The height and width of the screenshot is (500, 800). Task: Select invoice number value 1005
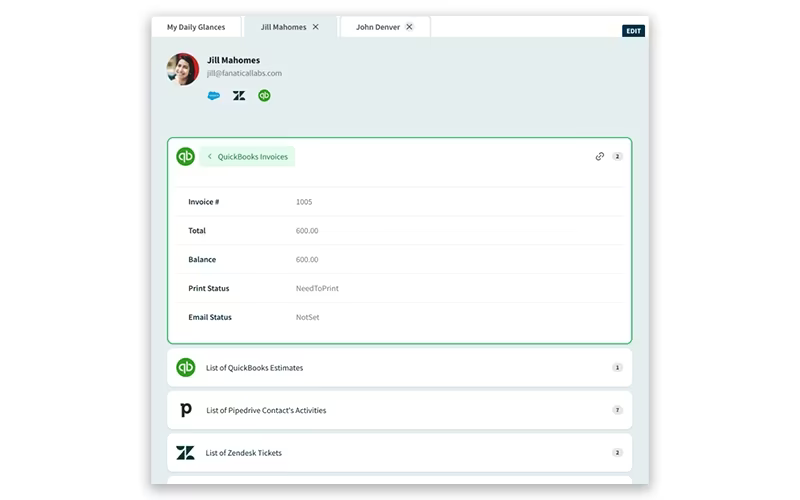tap(304, 202)
